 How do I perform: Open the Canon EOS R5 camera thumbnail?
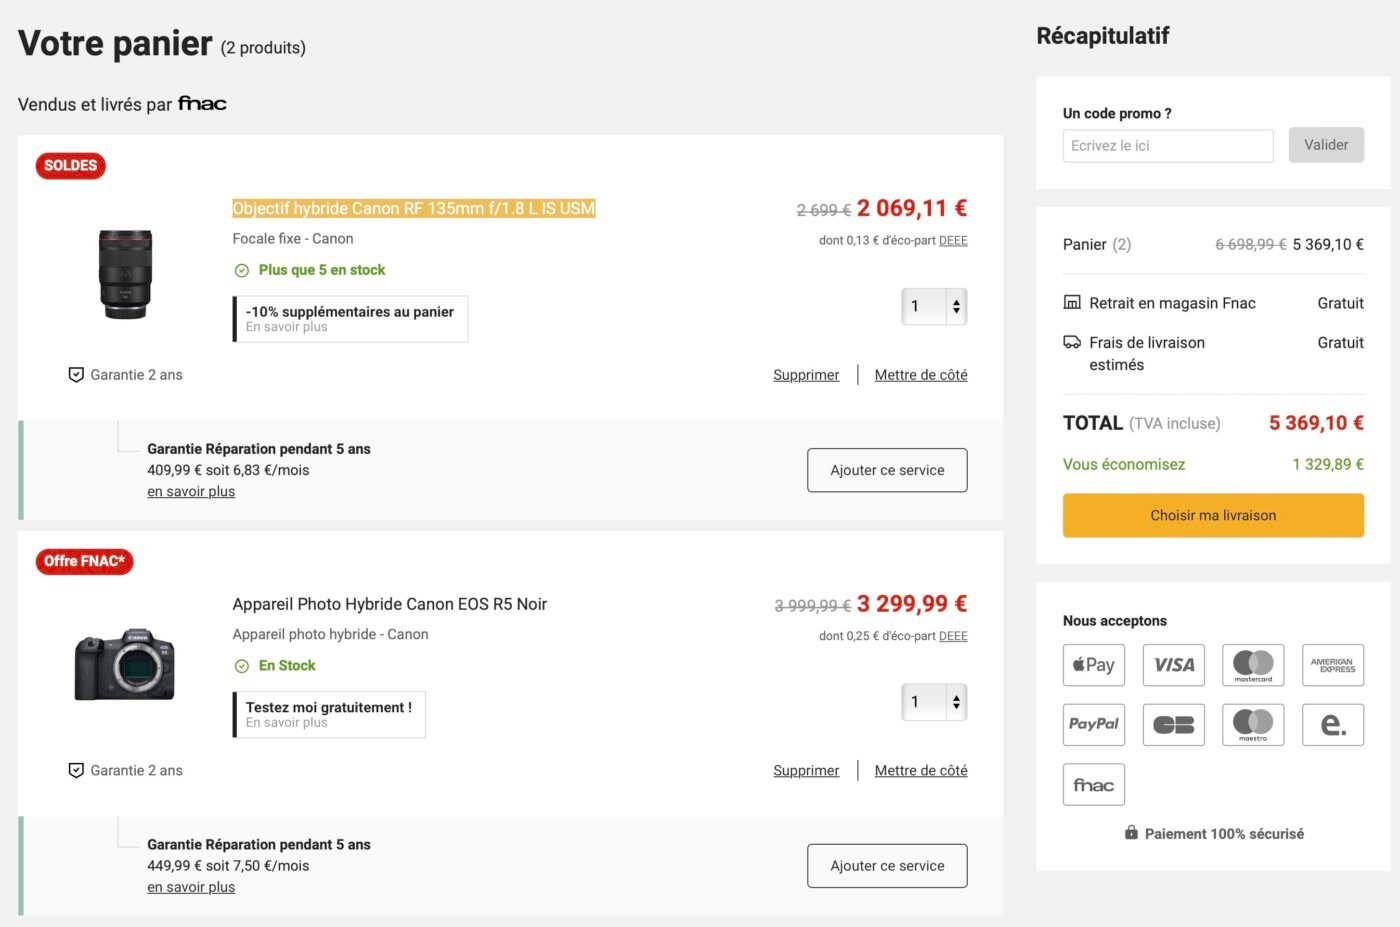coord(125,665)
